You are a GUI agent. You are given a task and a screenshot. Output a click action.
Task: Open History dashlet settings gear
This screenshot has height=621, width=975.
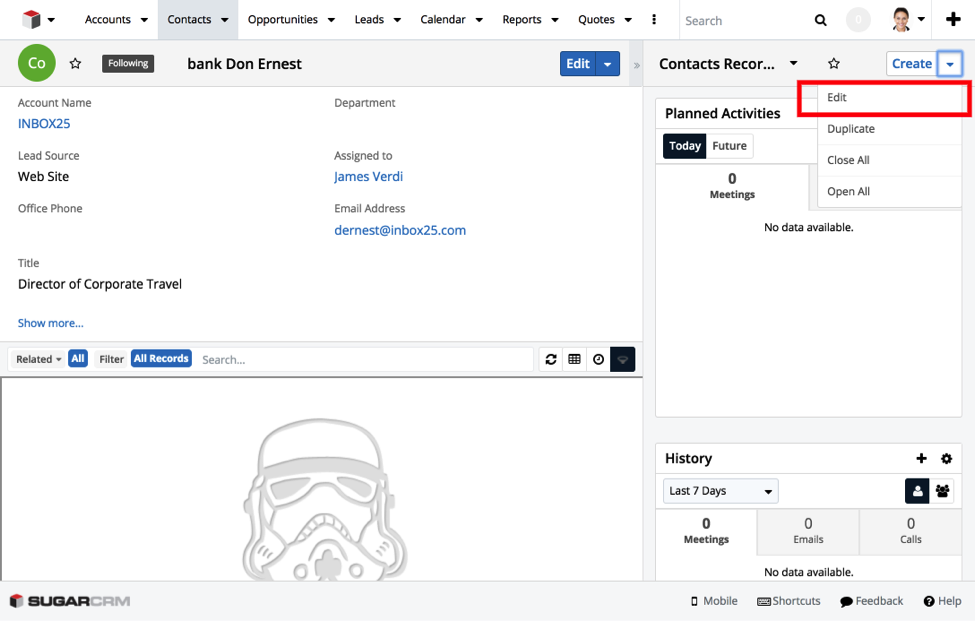point(946,459)
